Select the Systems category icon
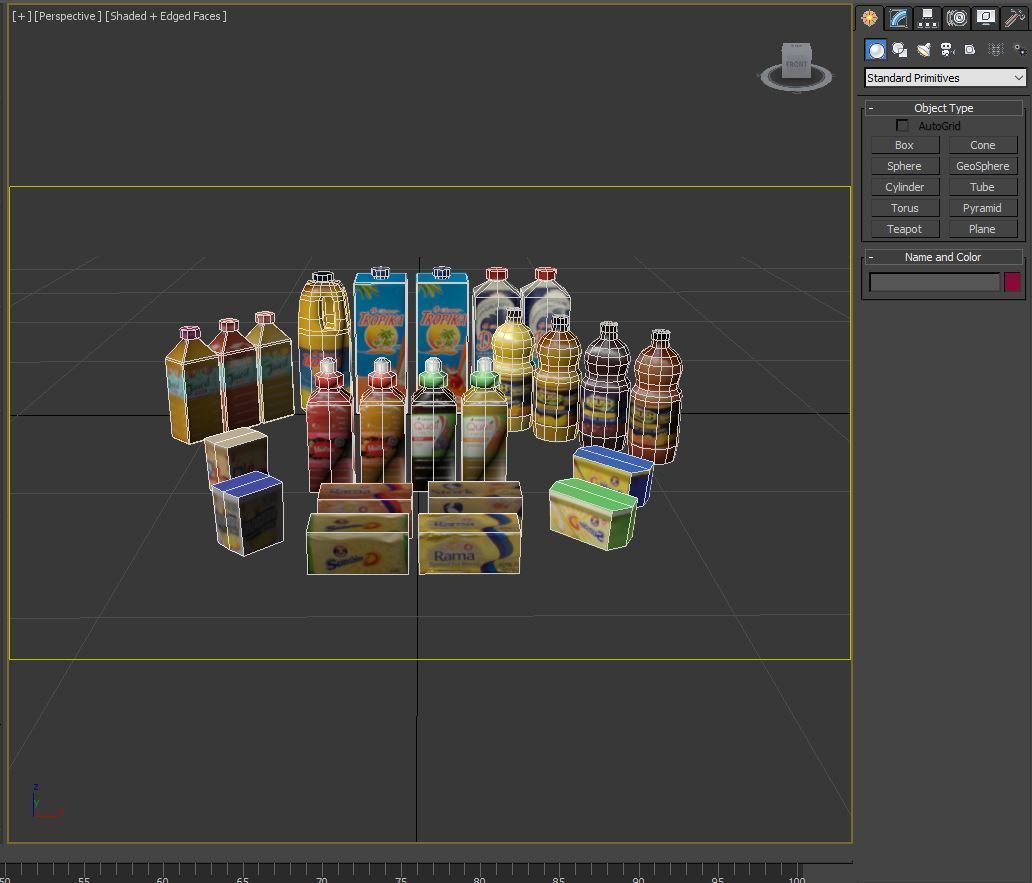The height and width of the screenshot is (883, 1032). pos(1019,50)
